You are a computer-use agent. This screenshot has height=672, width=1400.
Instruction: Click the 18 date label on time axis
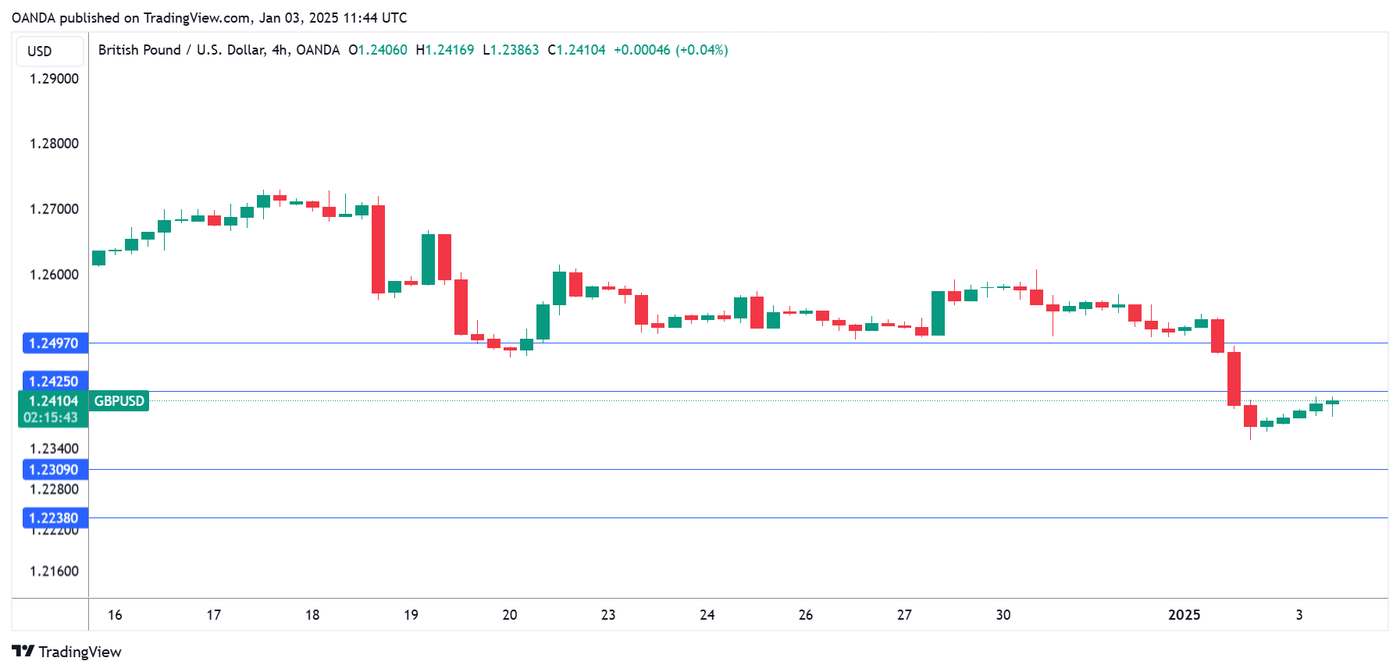coord(312,615)
